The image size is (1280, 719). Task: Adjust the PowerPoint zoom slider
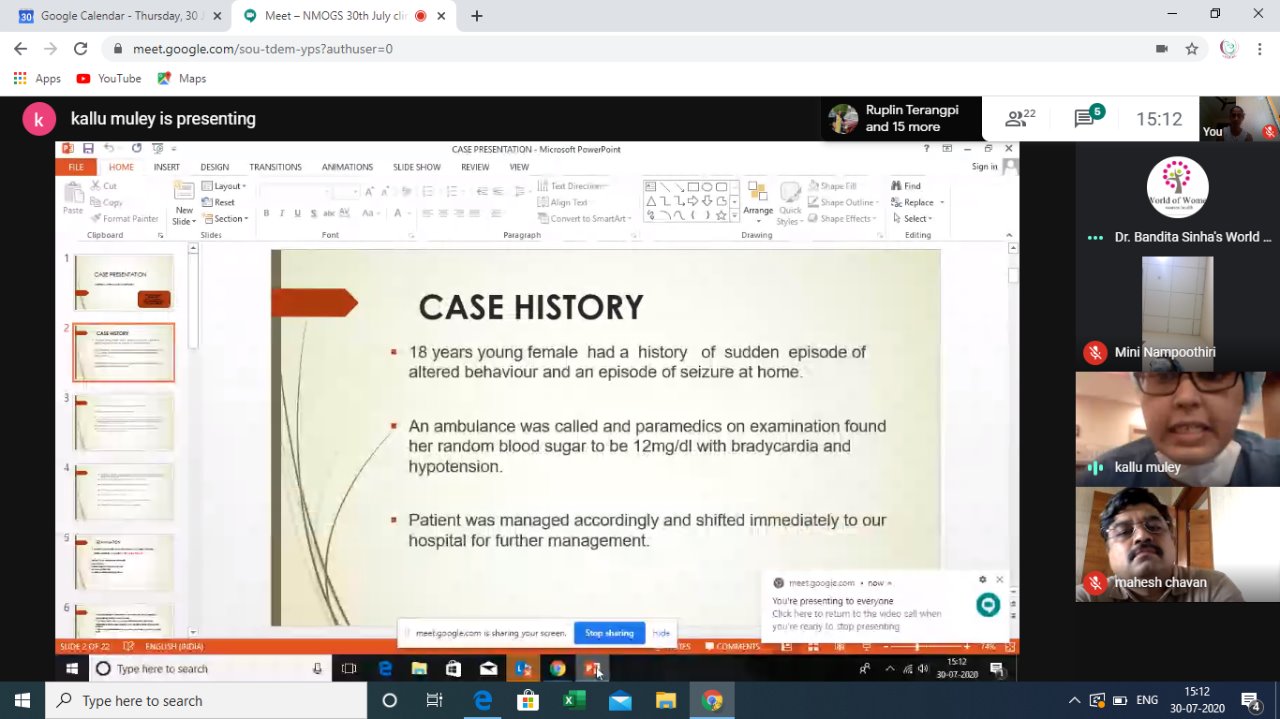[917, 647]
